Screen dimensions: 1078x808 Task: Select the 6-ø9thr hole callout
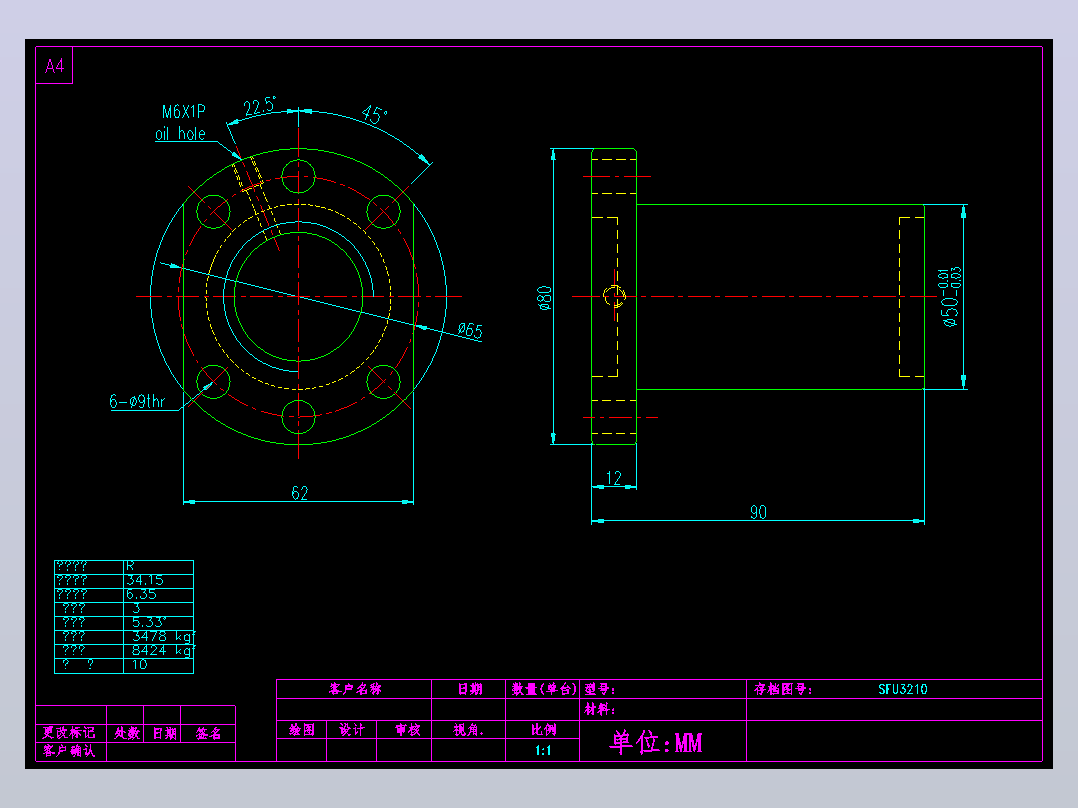pyautogui.click(x=138, y=402)
